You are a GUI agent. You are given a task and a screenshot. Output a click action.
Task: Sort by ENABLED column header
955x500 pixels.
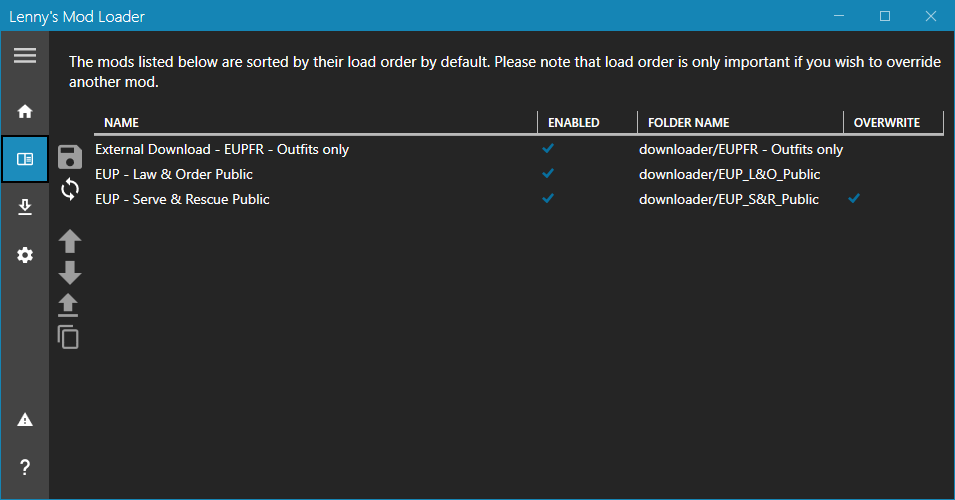(x=573, y=123)
